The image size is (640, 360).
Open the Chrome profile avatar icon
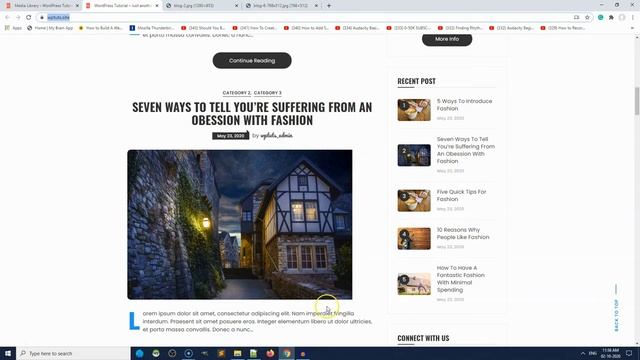click(x=622, y=18)
